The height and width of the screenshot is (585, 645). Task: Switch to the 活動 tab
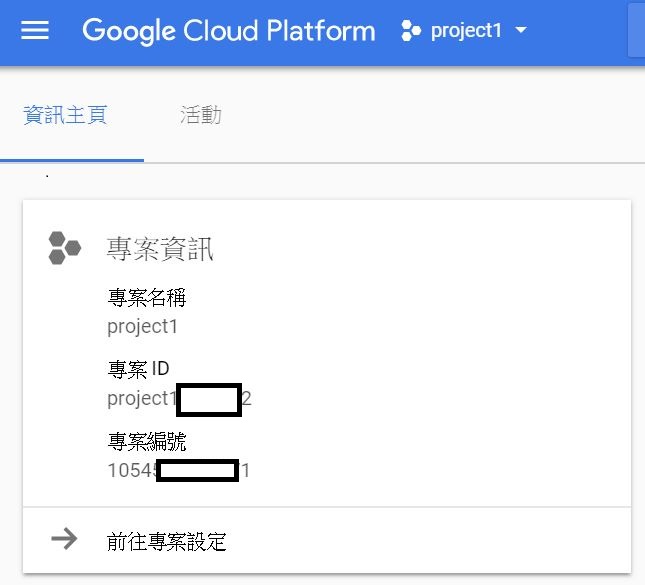[x=200, y=115]
